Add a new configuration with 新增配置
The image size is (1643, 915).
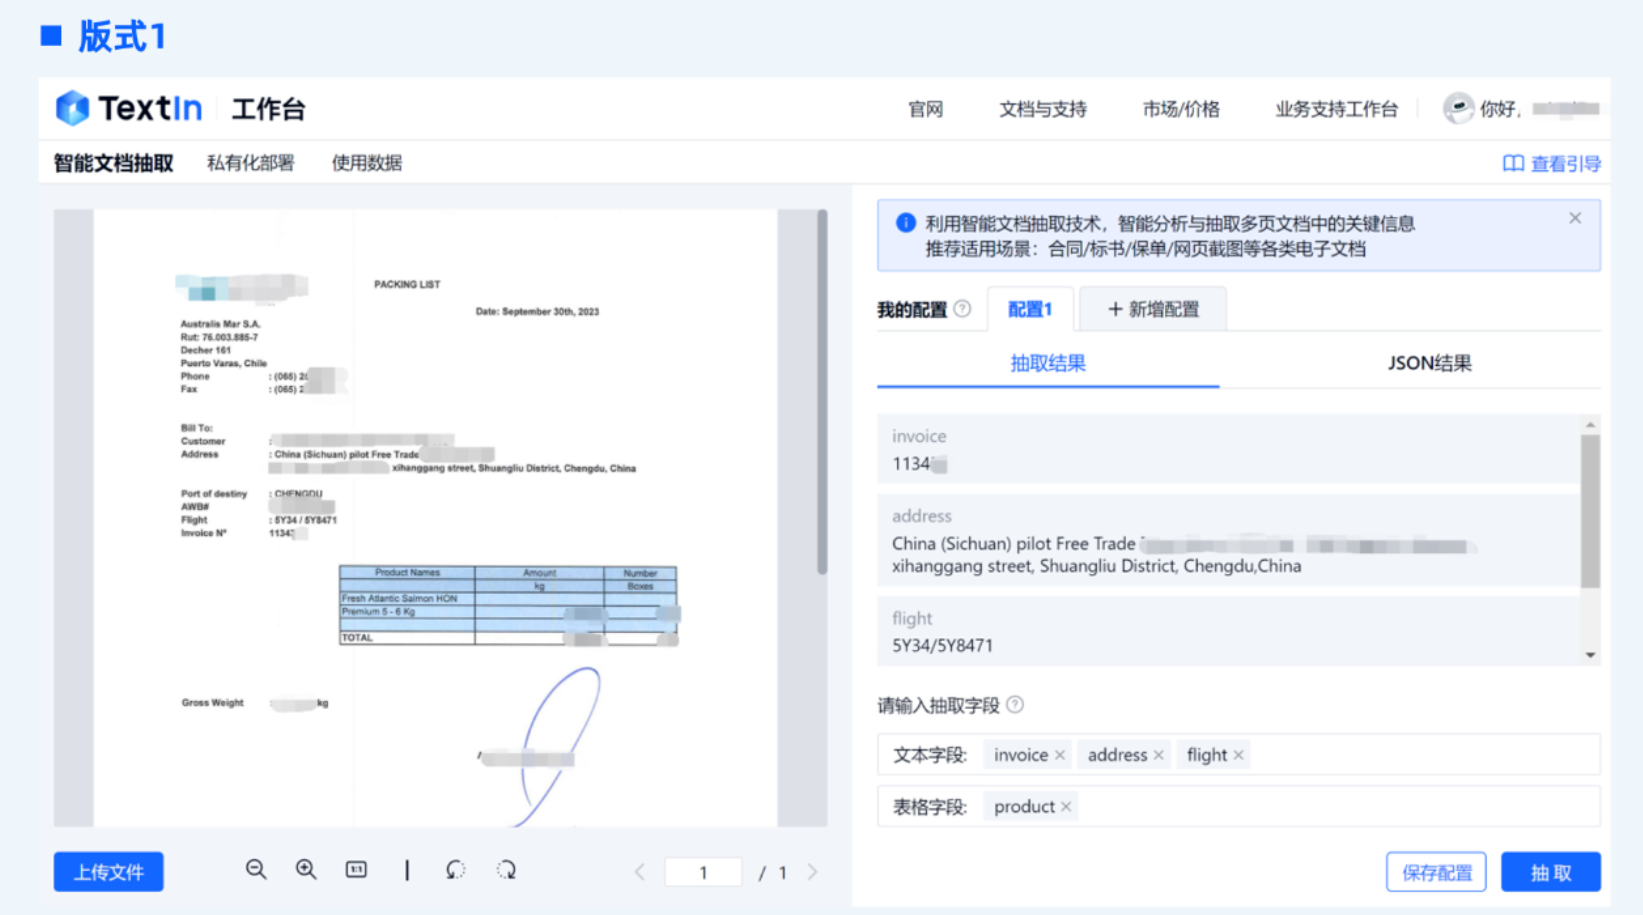pyautogui.click(x=1153, y=309)
